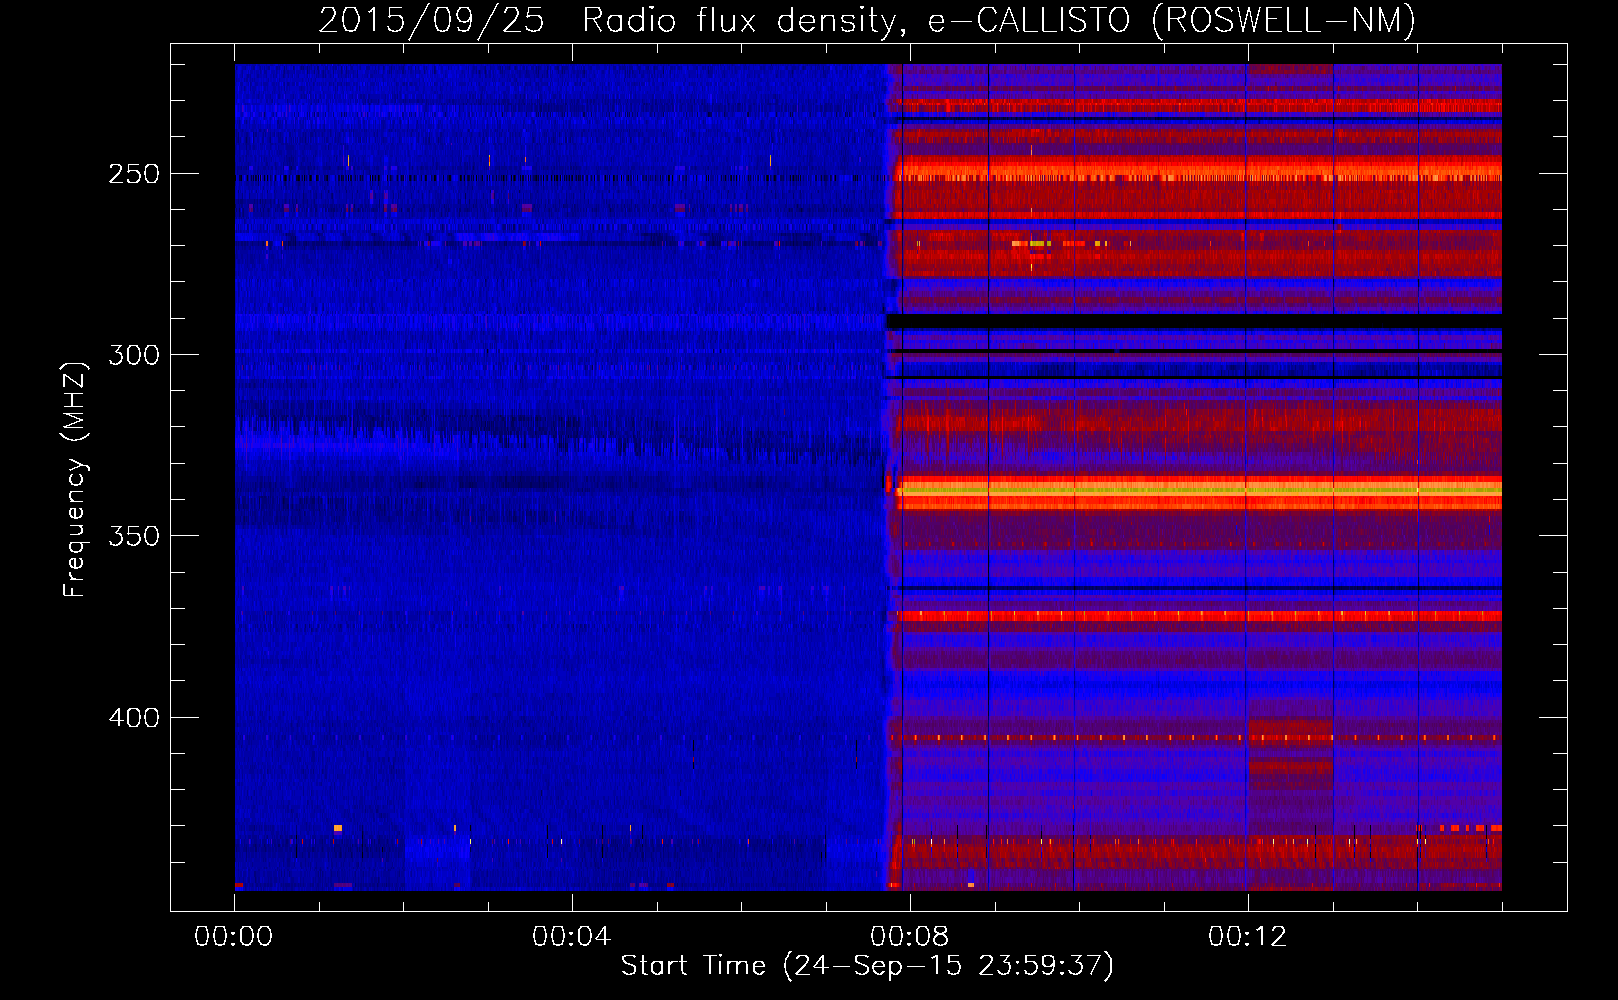The height and width of the screenshot is (1000, 1618).
Task: Select the 250 frequency tick label
Action: pos(134,174)
